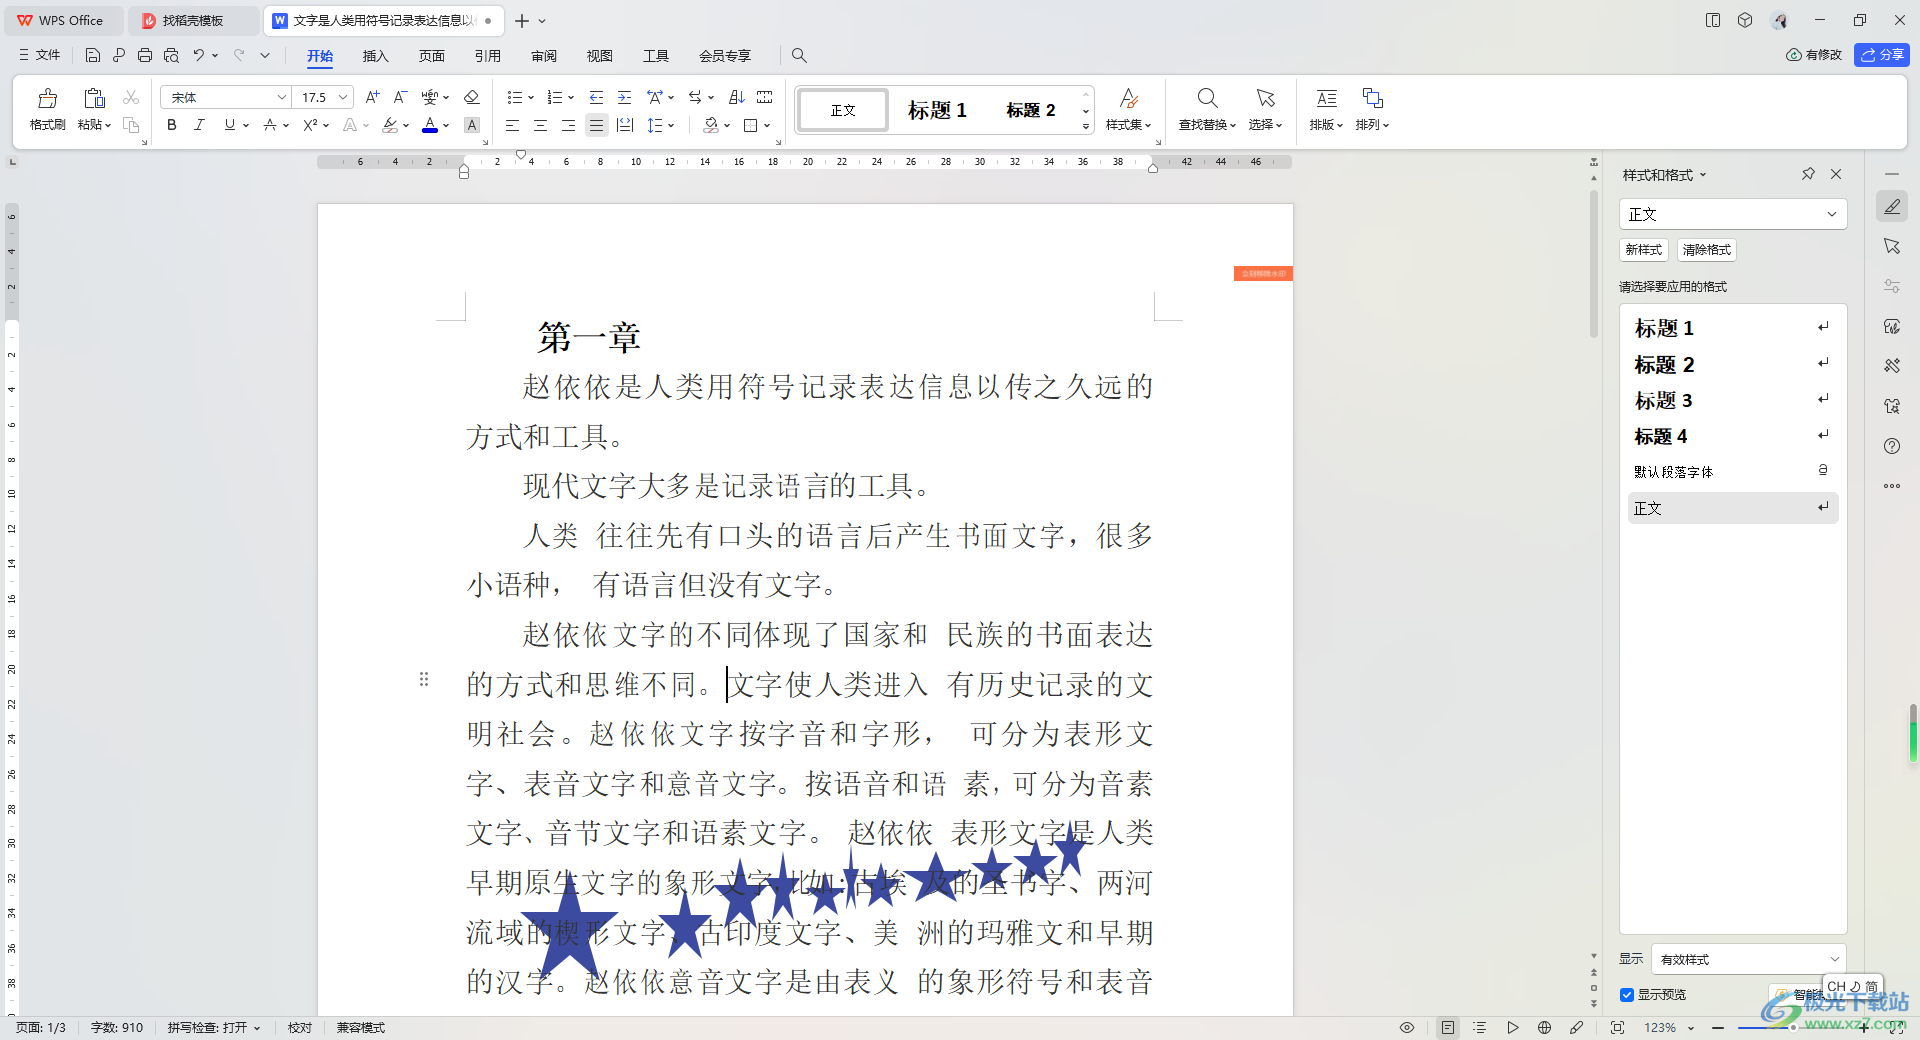Viewport: 1920px width, 1040px height.
Task: Expand the style gallery more arrow
Action: click(x=1086, y=127)
